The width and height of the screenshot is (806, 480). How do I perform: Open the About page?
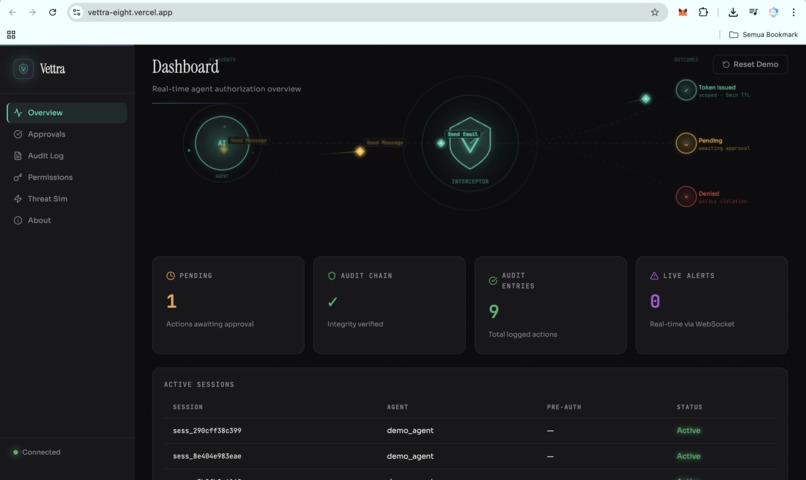[67, 220]
